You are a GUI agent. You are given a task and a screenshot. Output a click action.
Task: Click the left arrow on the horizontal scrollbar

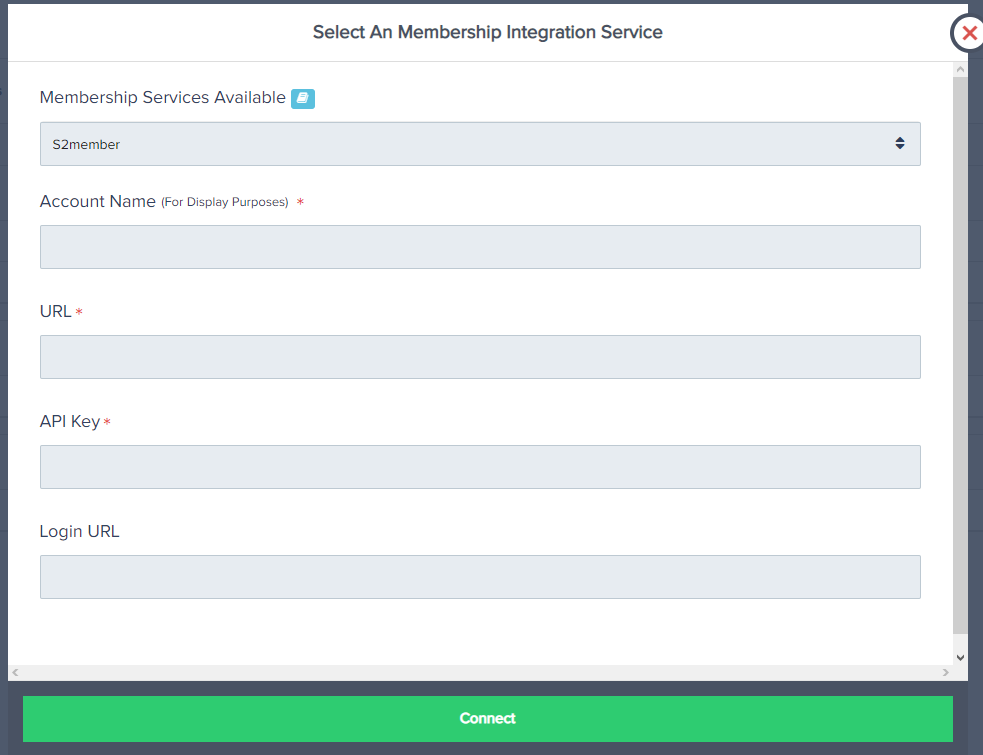[x=15, y=673]
